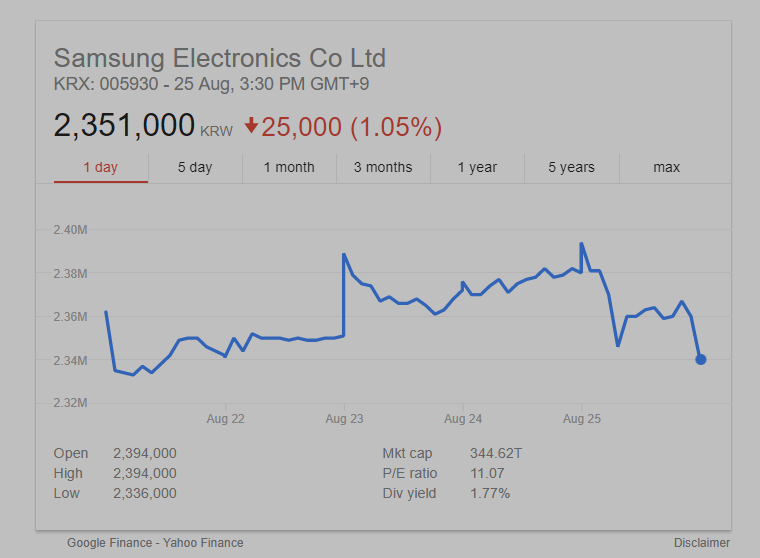Select the 1 day tab
Viewport: 760px width, 558px height.
[100, 167]
